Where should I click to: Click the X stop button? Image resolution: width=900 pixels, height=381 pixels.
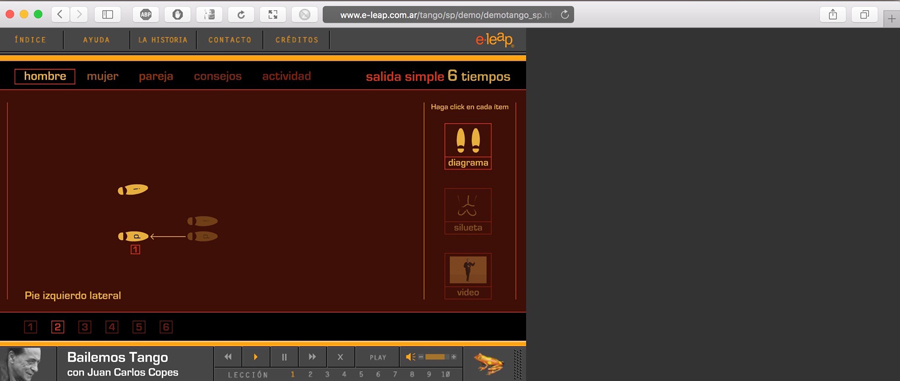point(340,357)
